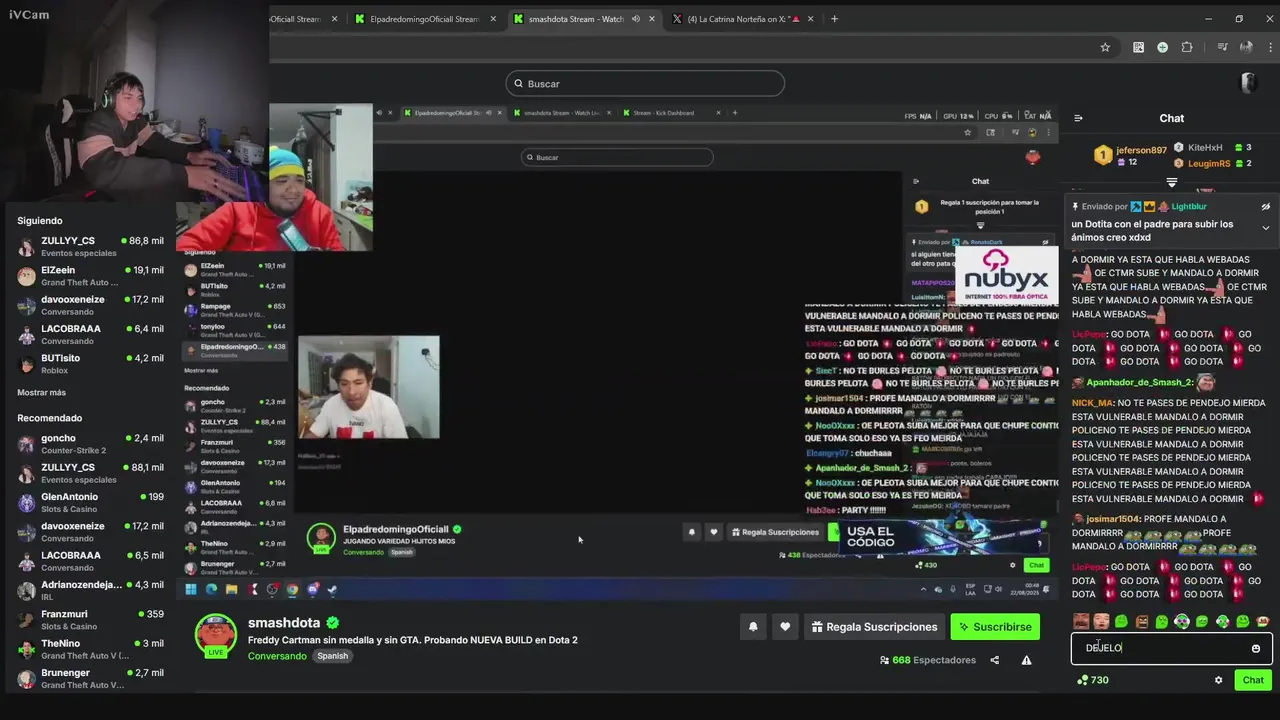Click KiteHxH in gift leaderboard

tap(1205, 147)
